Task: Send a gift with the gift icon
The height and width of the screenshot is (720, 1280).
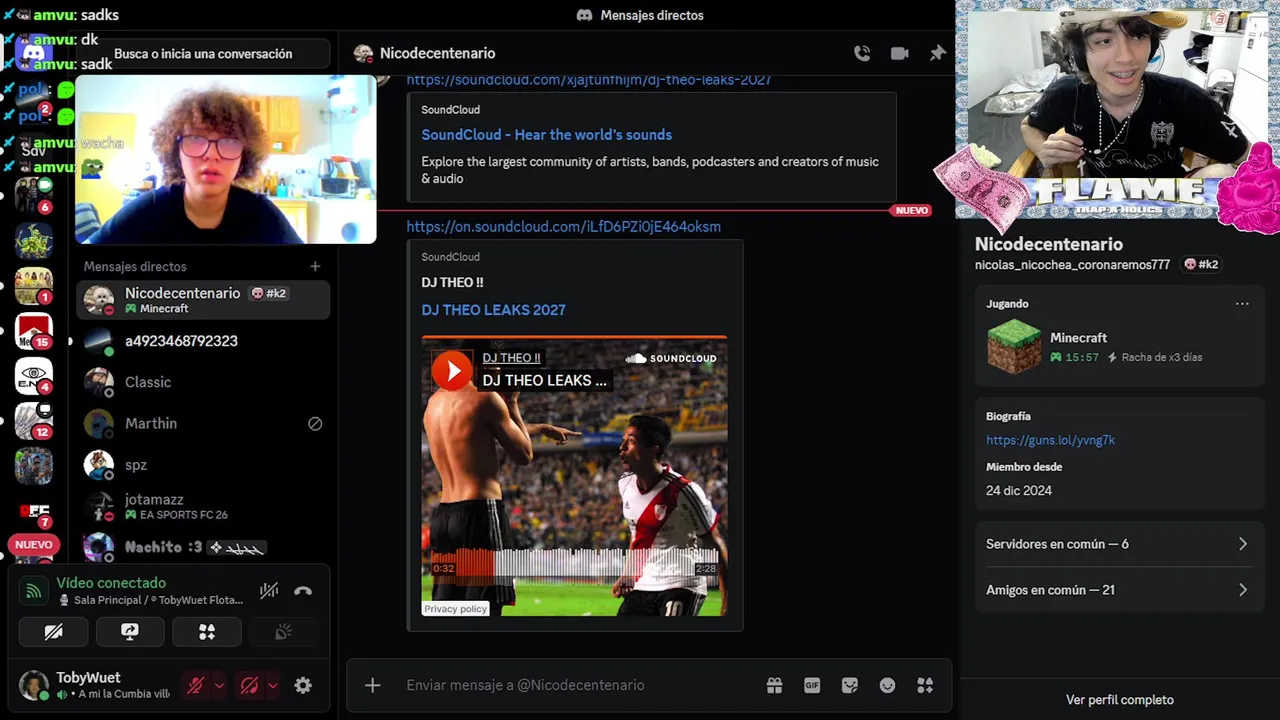Action: 774,685
